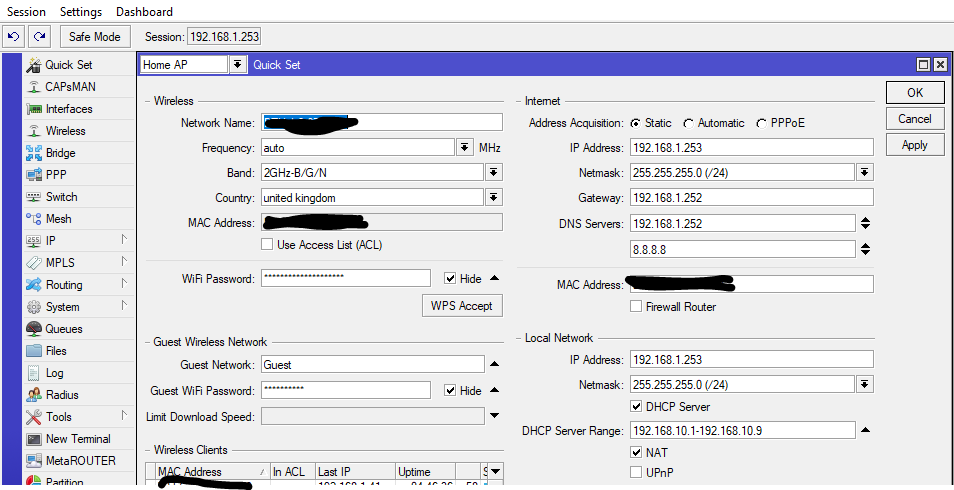Select Static address acquisition

[636, 124]
